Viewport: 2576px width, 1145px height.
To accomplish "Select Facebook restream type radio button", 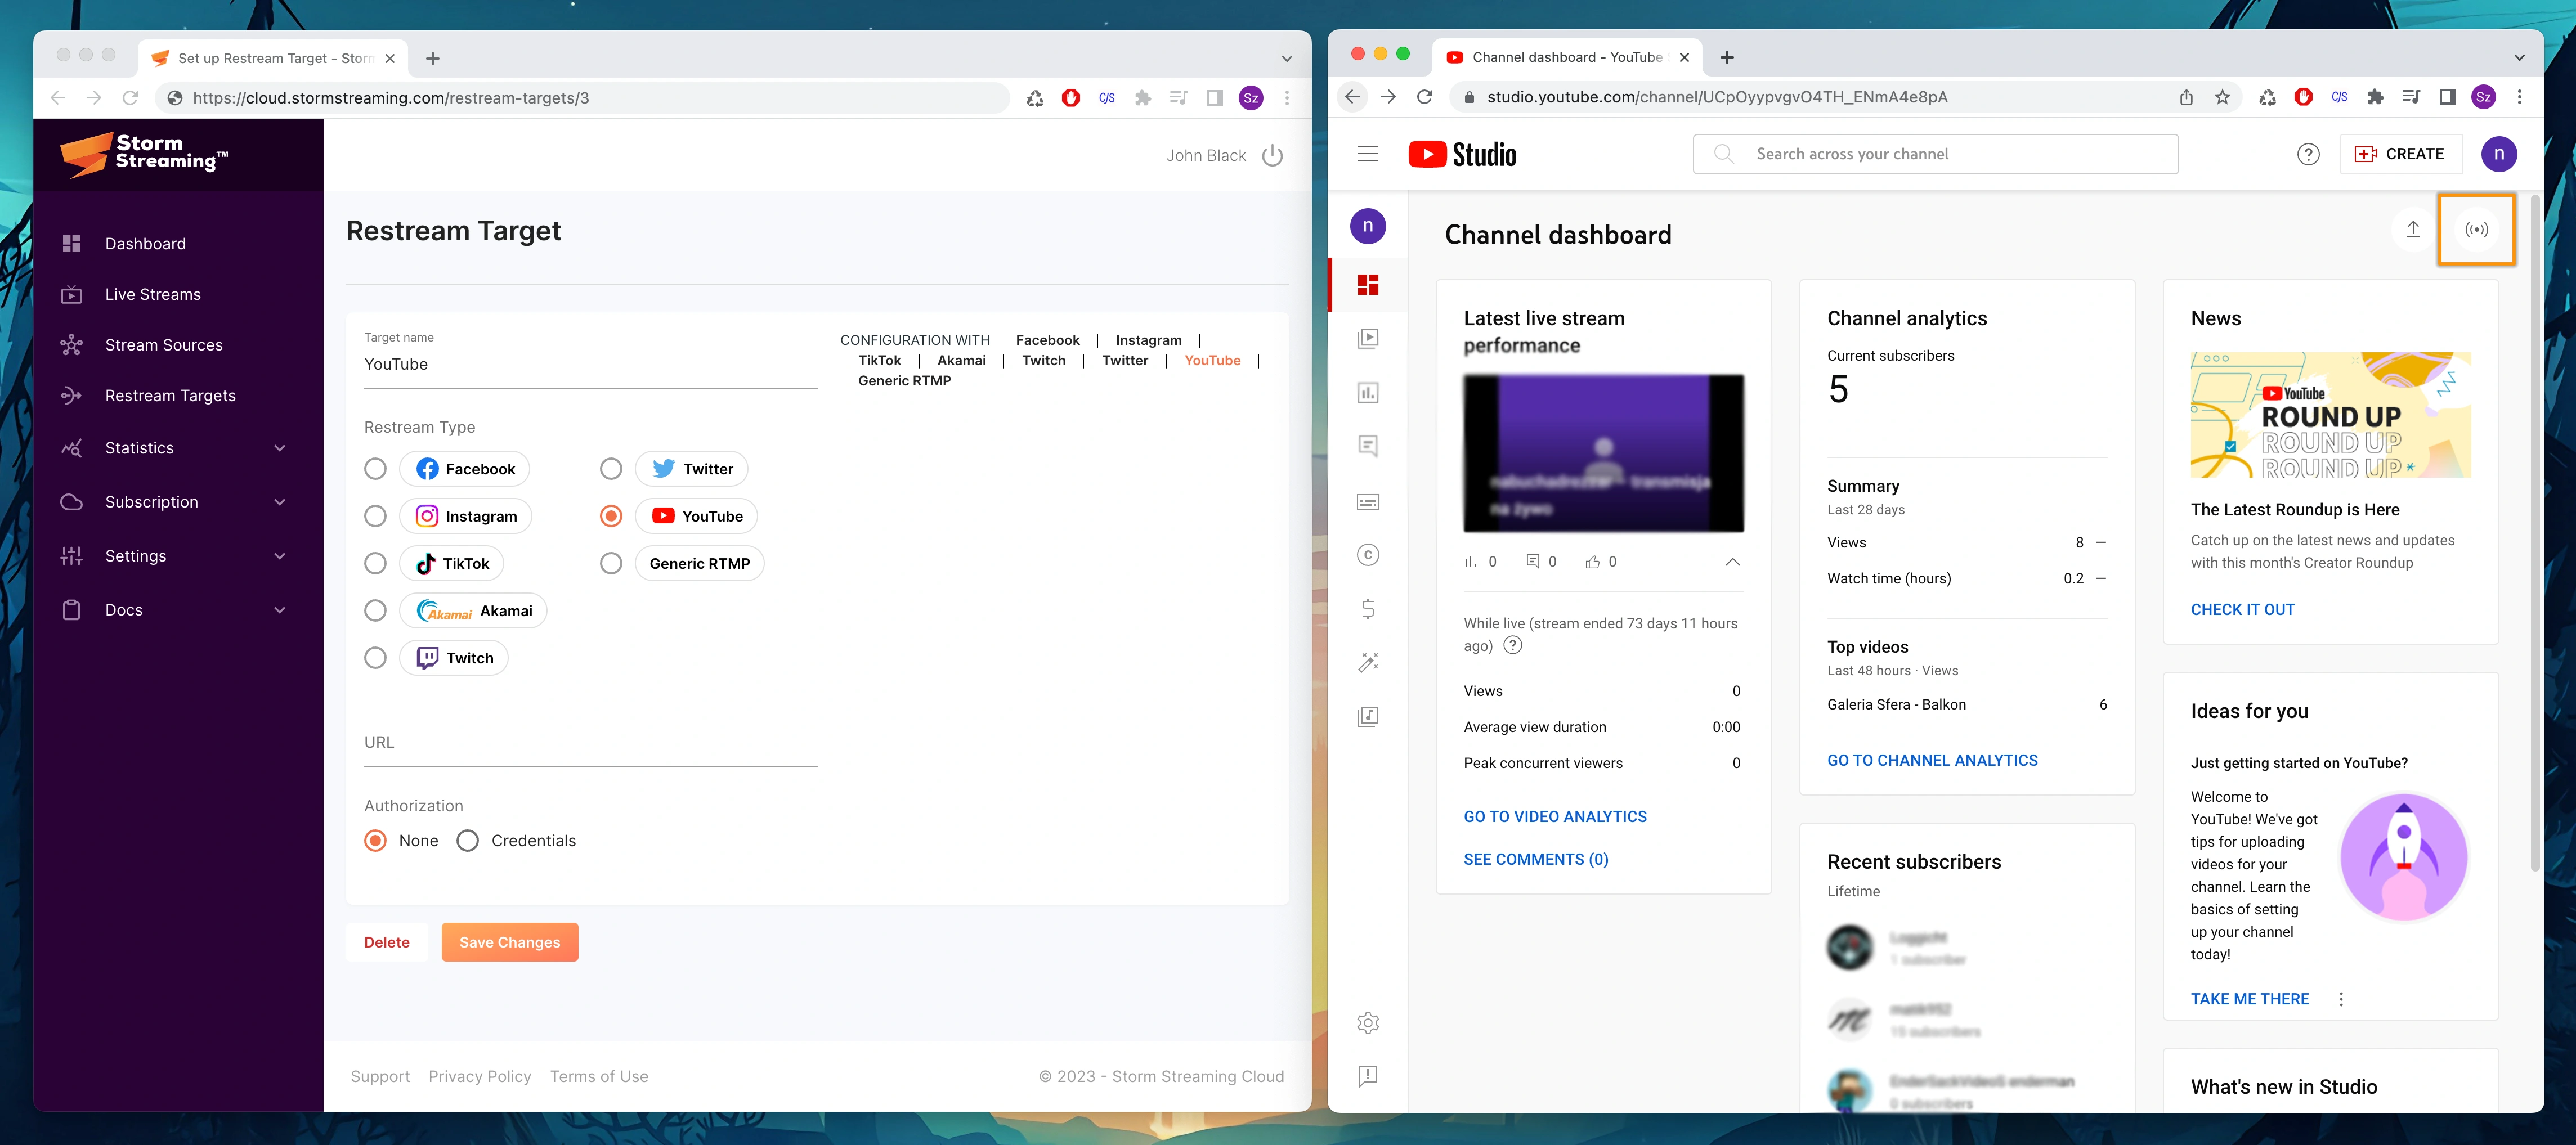I will (x=375, y=469).
